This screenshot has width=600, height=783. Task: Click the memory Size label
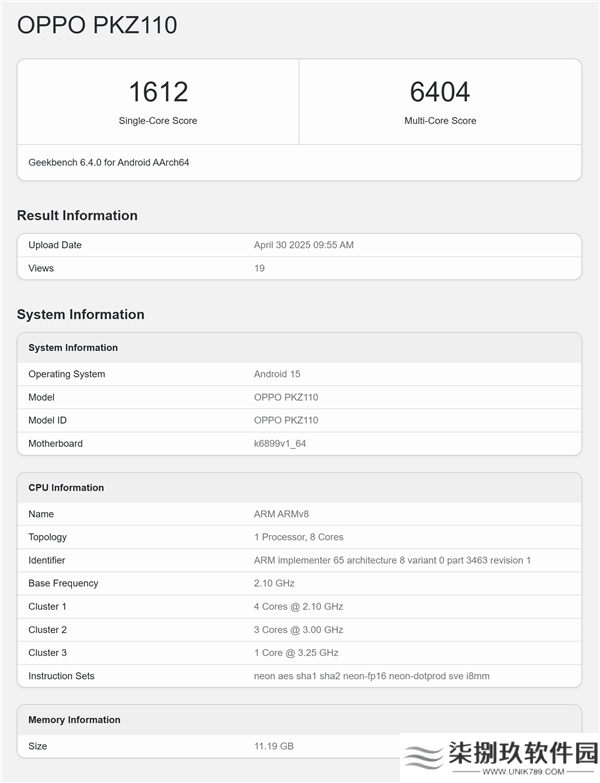click(x=37, y=746)
